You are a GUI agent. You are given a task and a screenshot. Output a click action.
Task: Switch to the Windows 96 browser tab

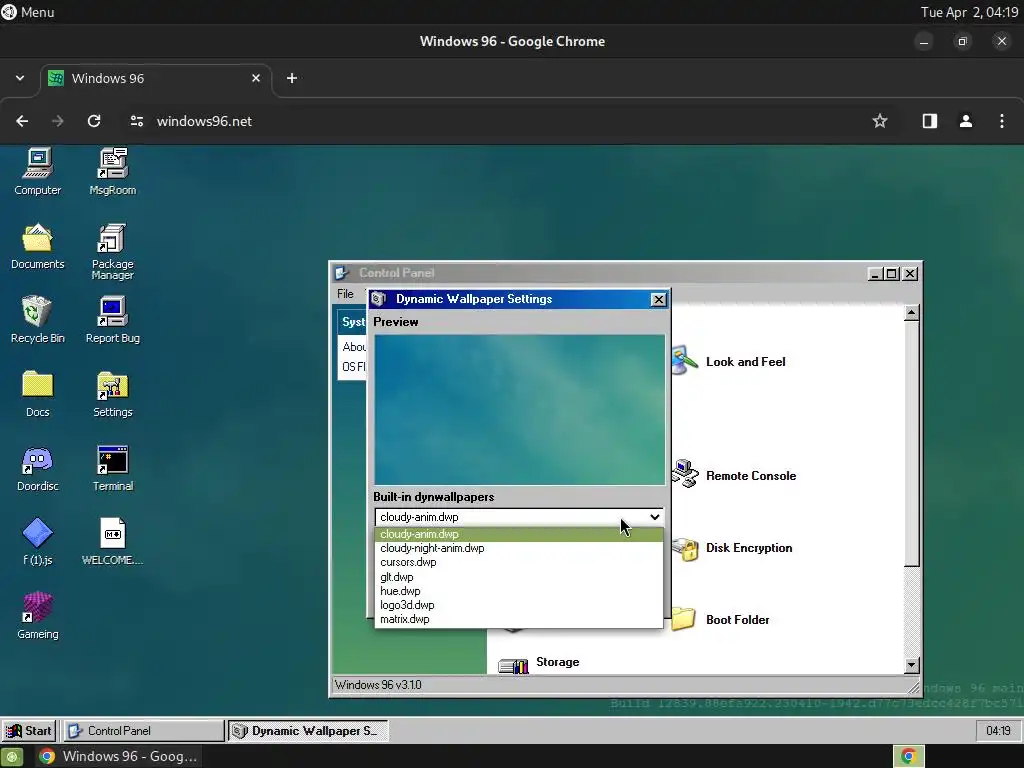157,78
